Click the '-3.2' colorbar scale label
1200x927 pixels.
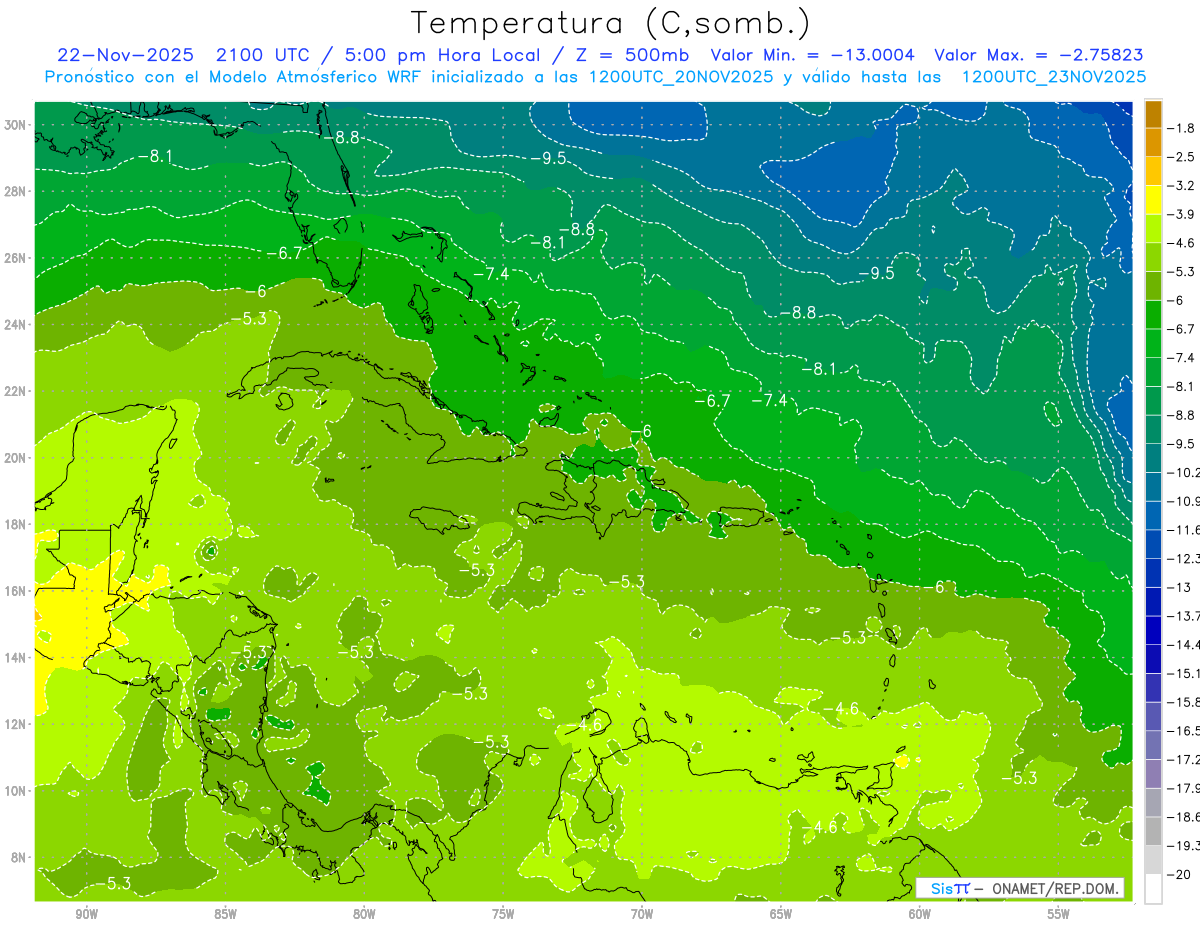tap(1183, 186)
